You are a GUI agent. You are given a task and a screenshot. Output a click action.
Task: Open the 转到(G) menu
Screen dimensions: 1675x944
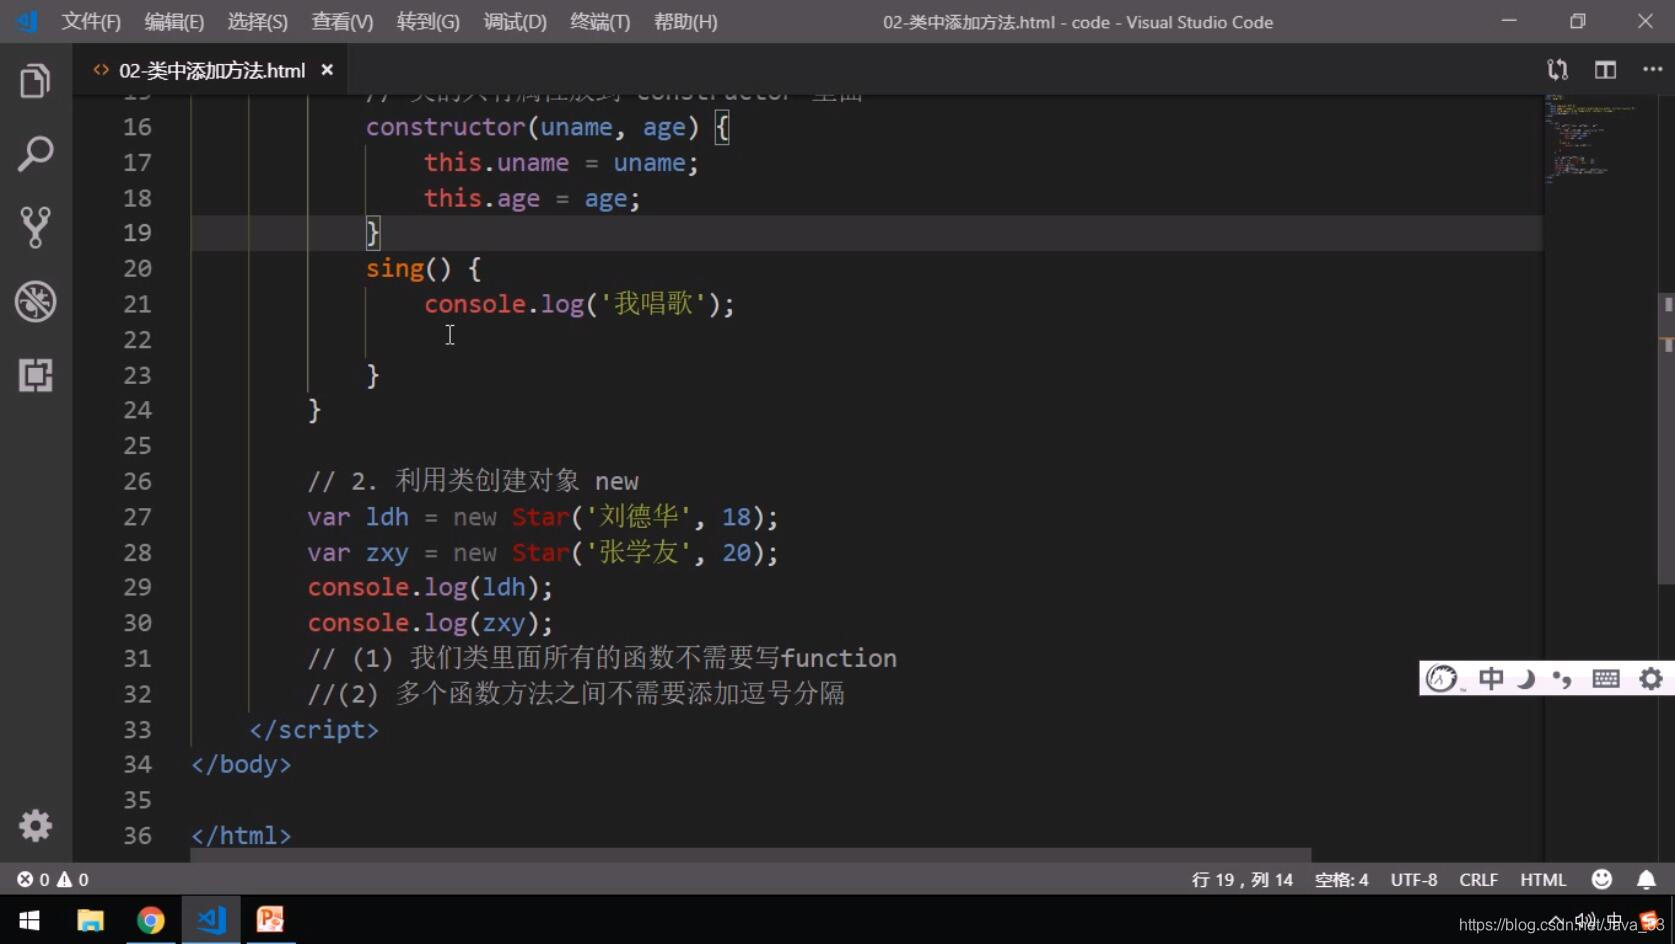(x=428, y=22)
